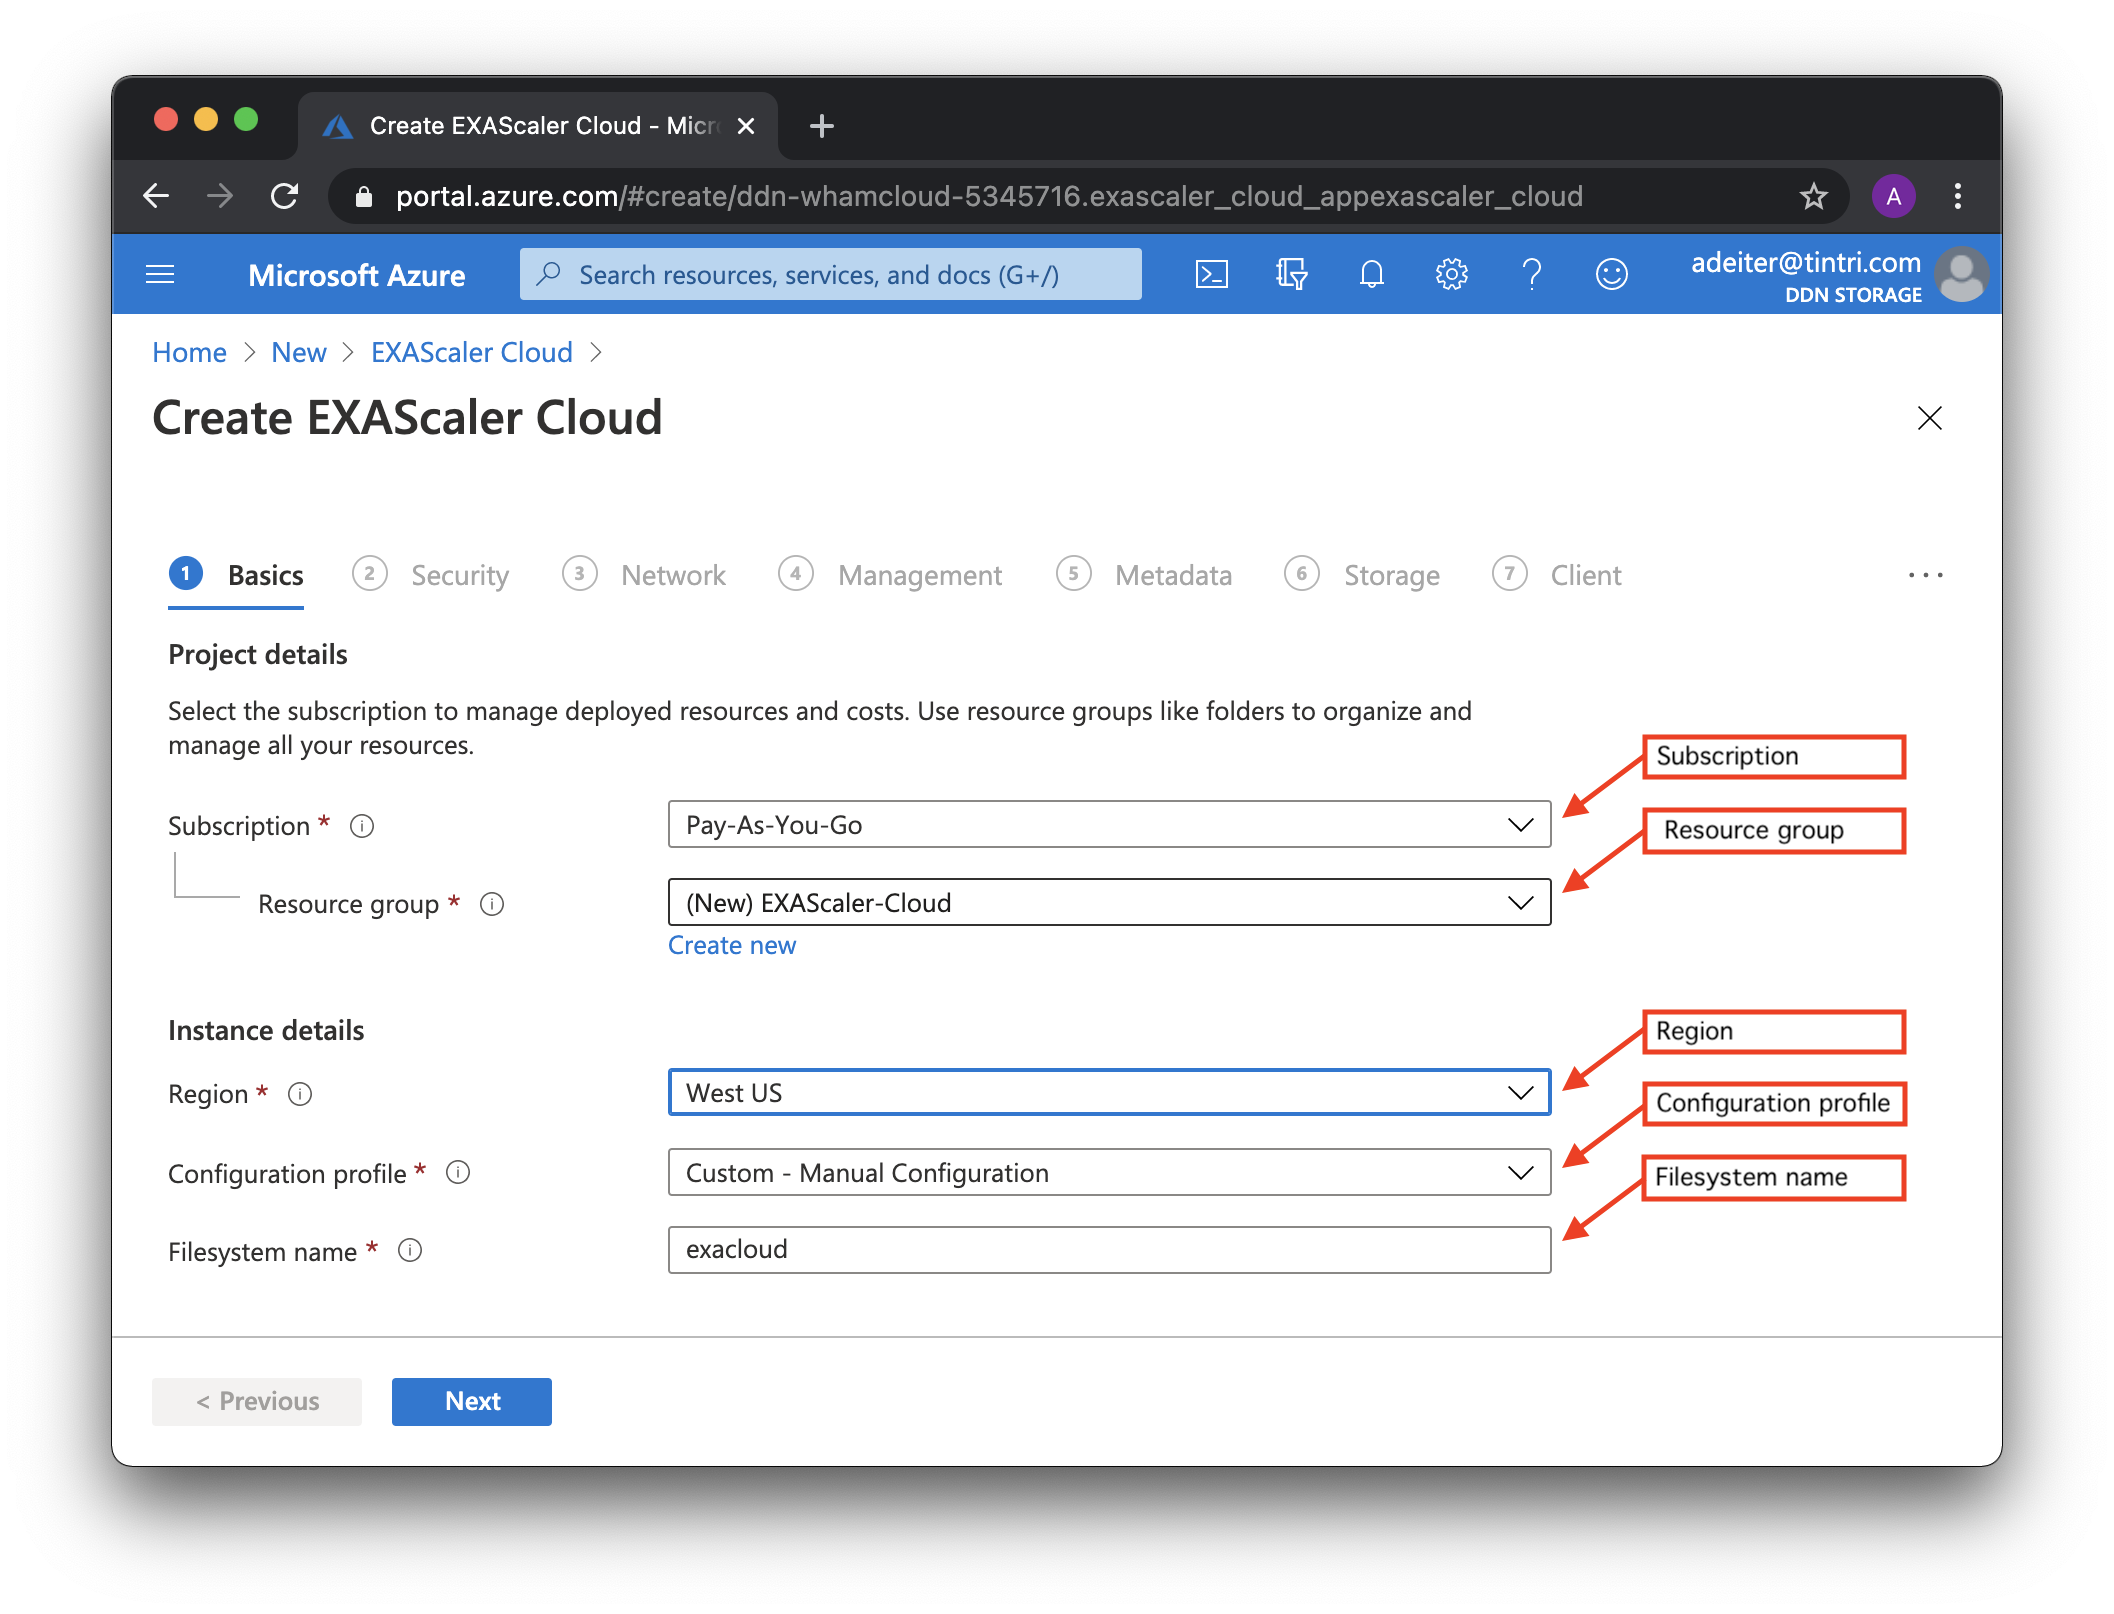Screen dimensions: 2114x1614
Task: Switch to the Security tab
Action: [459, 575]
